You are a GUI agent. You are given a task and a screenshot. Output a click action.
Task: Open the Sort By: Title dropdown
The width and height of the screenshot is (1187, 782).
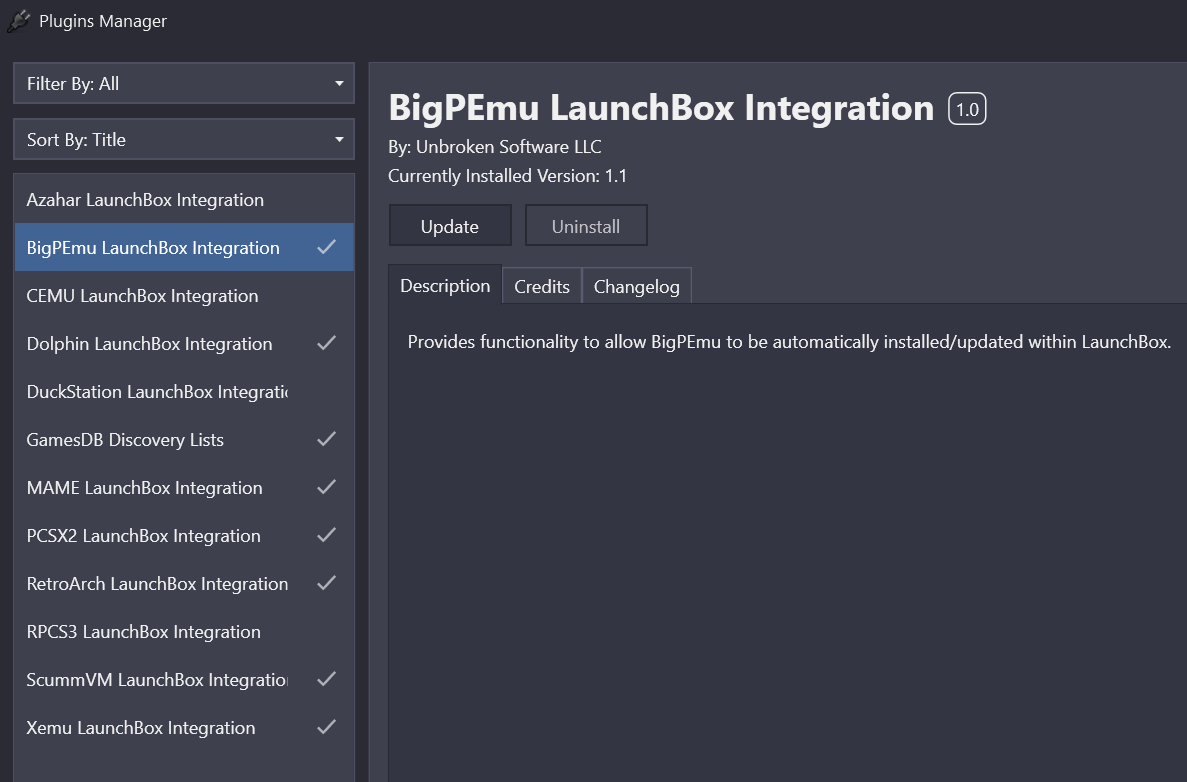(x=184, y=140)
